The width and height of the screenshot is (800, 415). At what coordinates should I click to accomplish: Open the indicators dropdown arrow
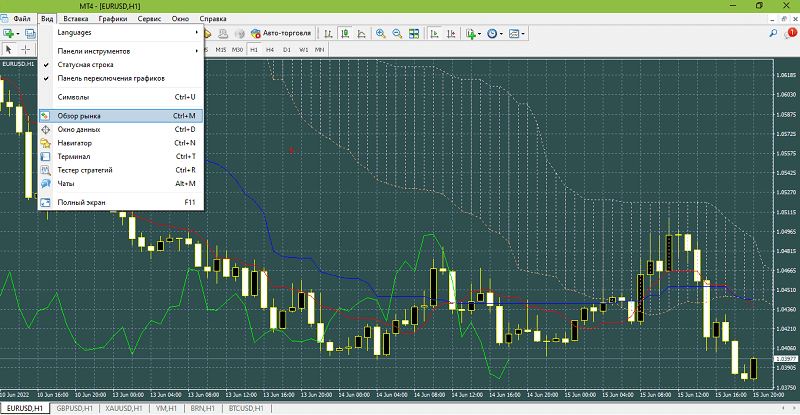point(479,34)
